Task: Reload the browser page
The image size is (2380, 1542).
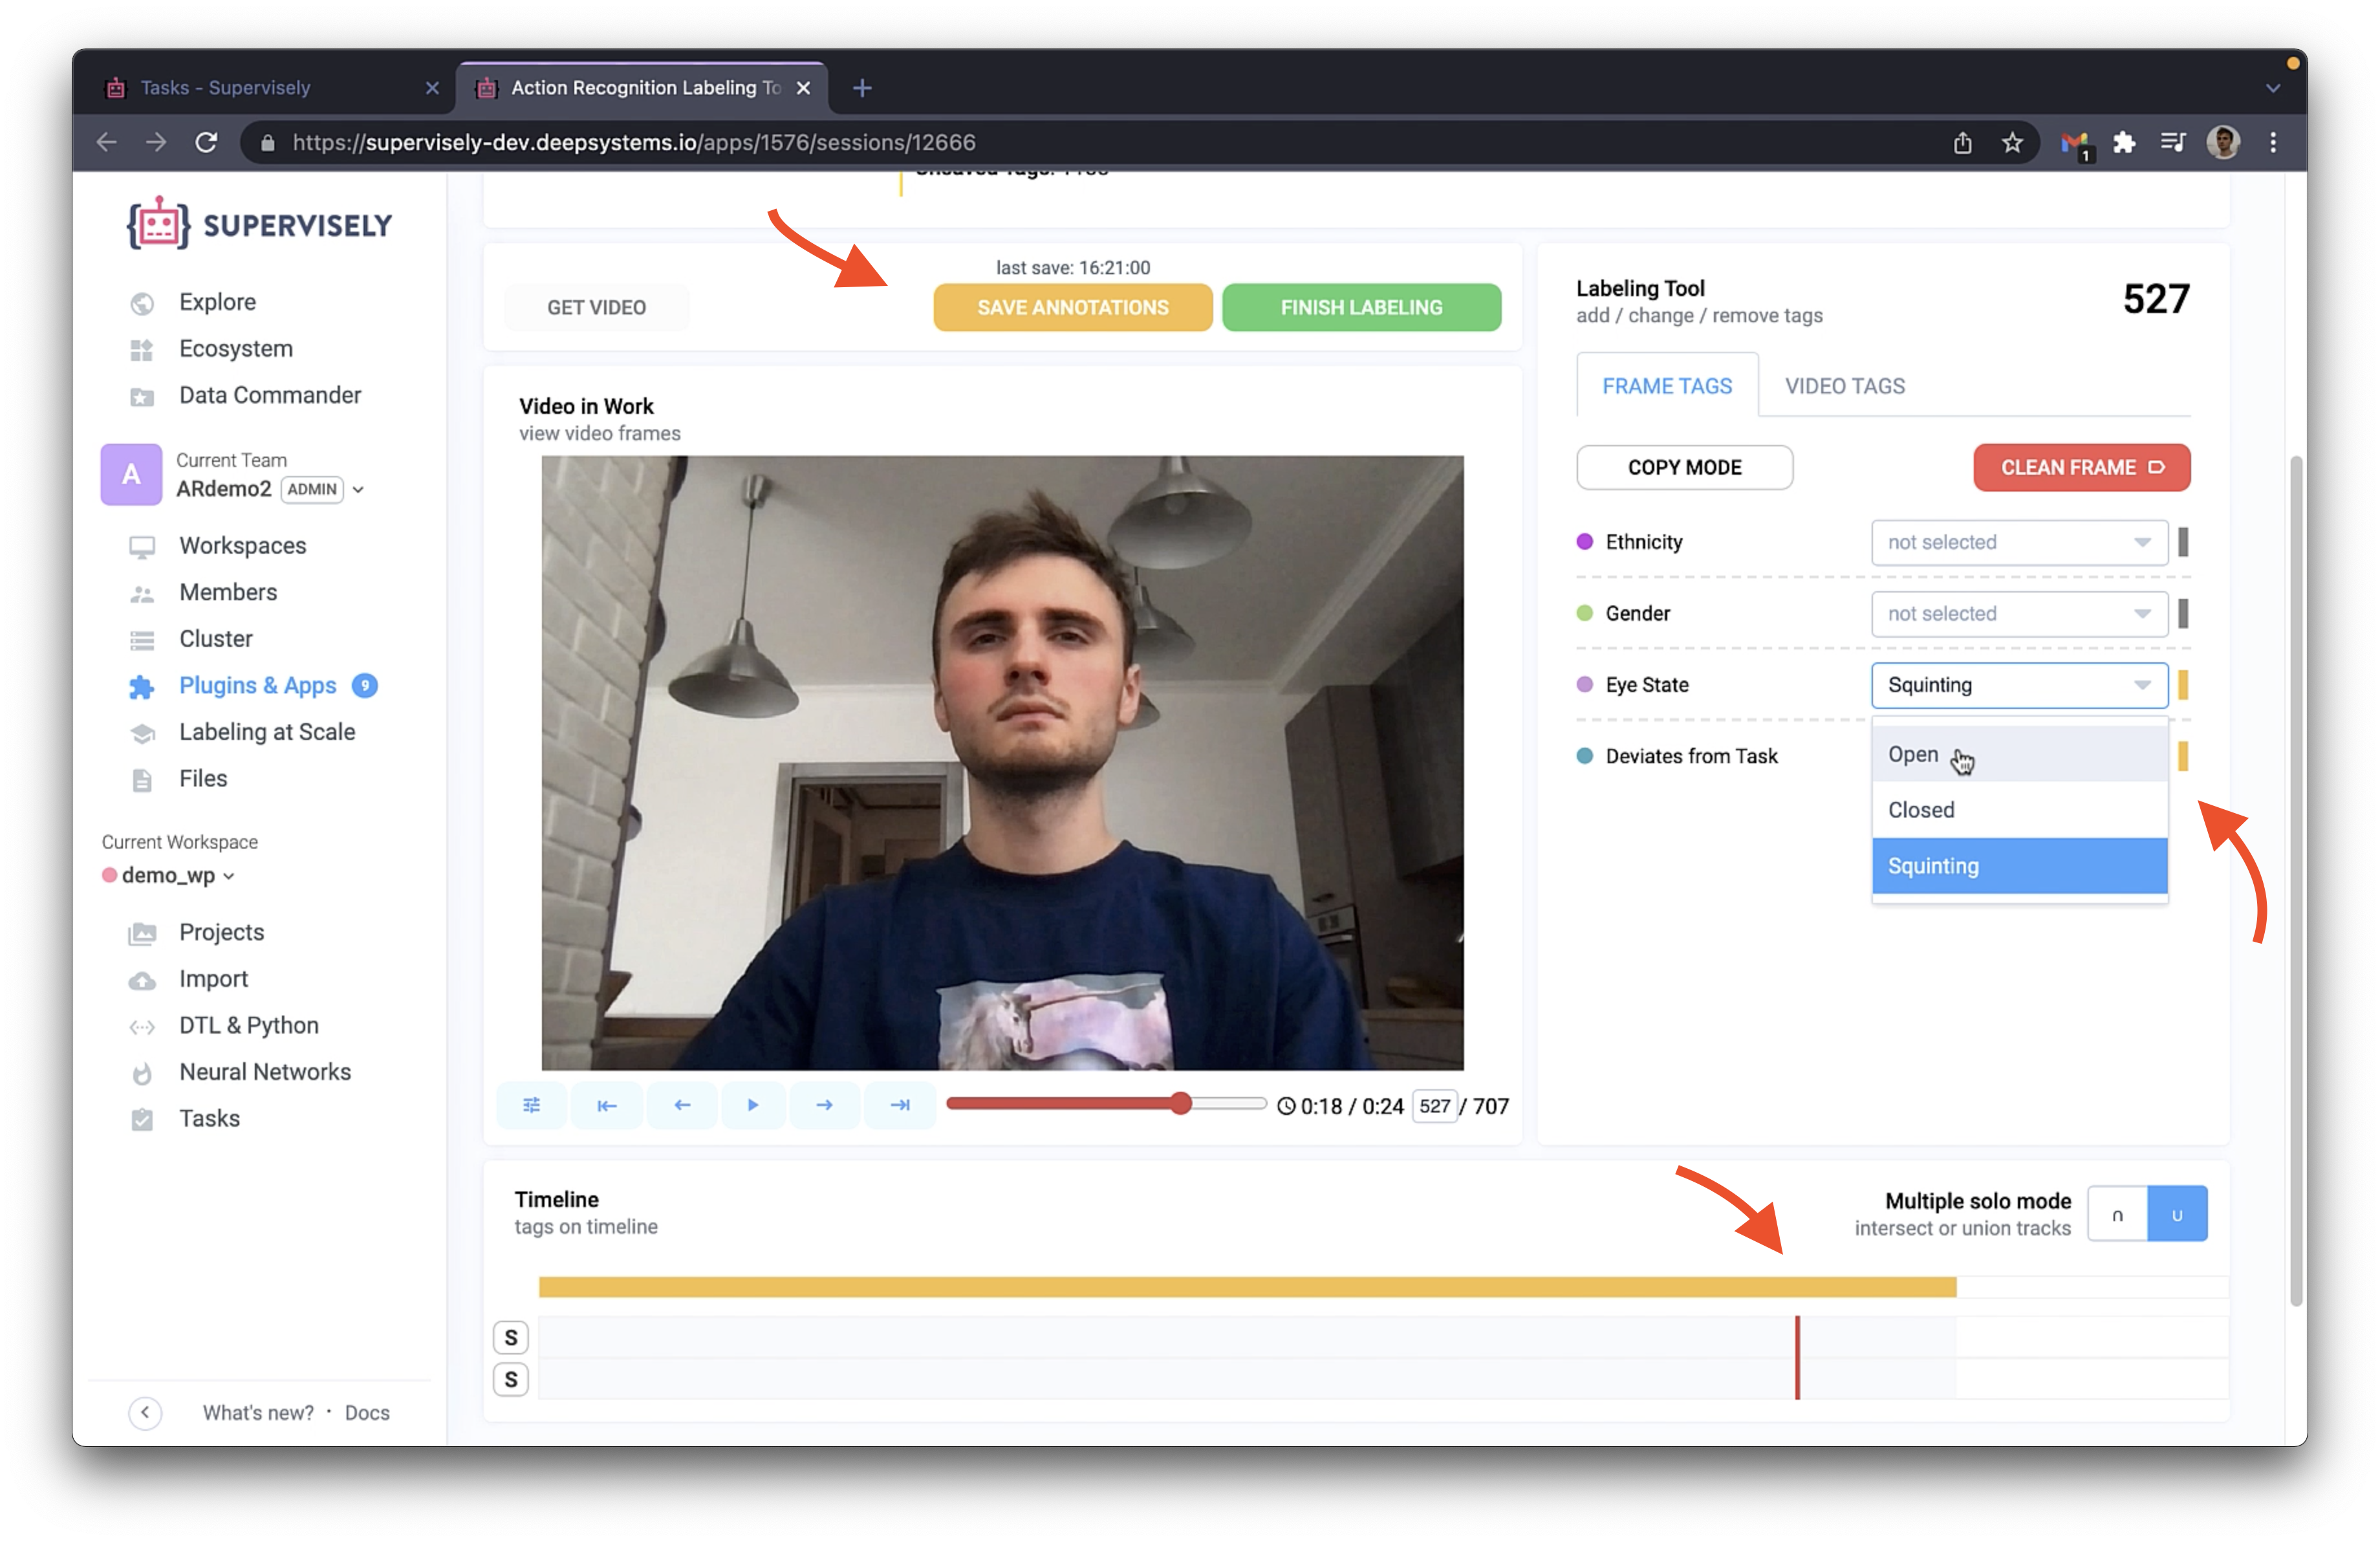Action: point(206,143)
